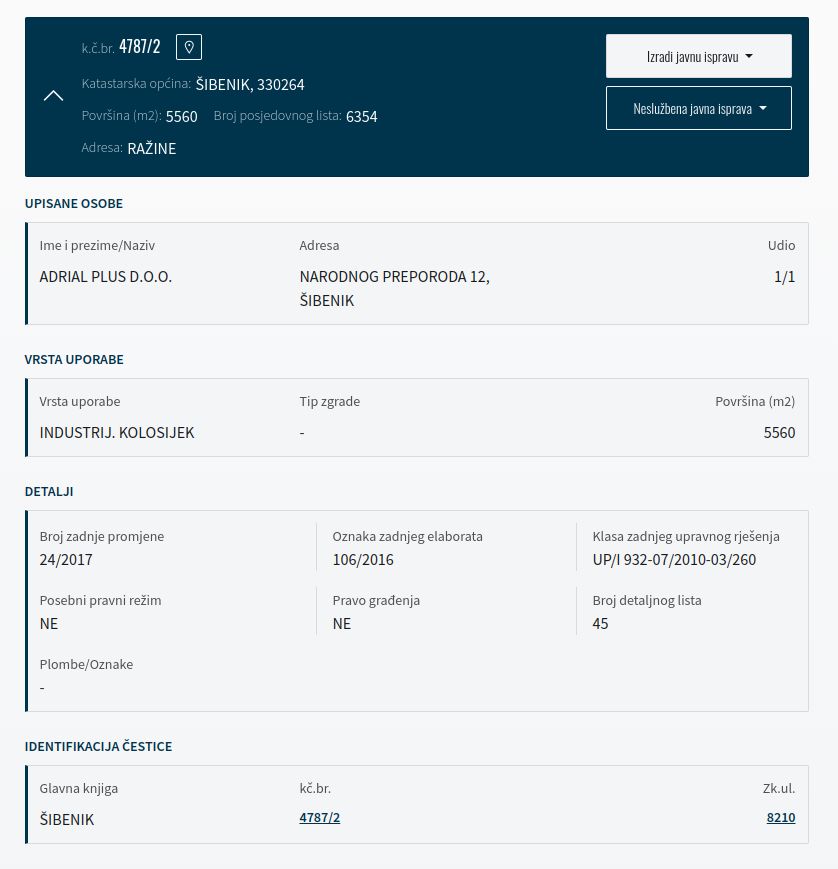Click the address NARODNOG PREPORODA 12
This screenshot has height=869, width=838.
click(x=394, y=277)
